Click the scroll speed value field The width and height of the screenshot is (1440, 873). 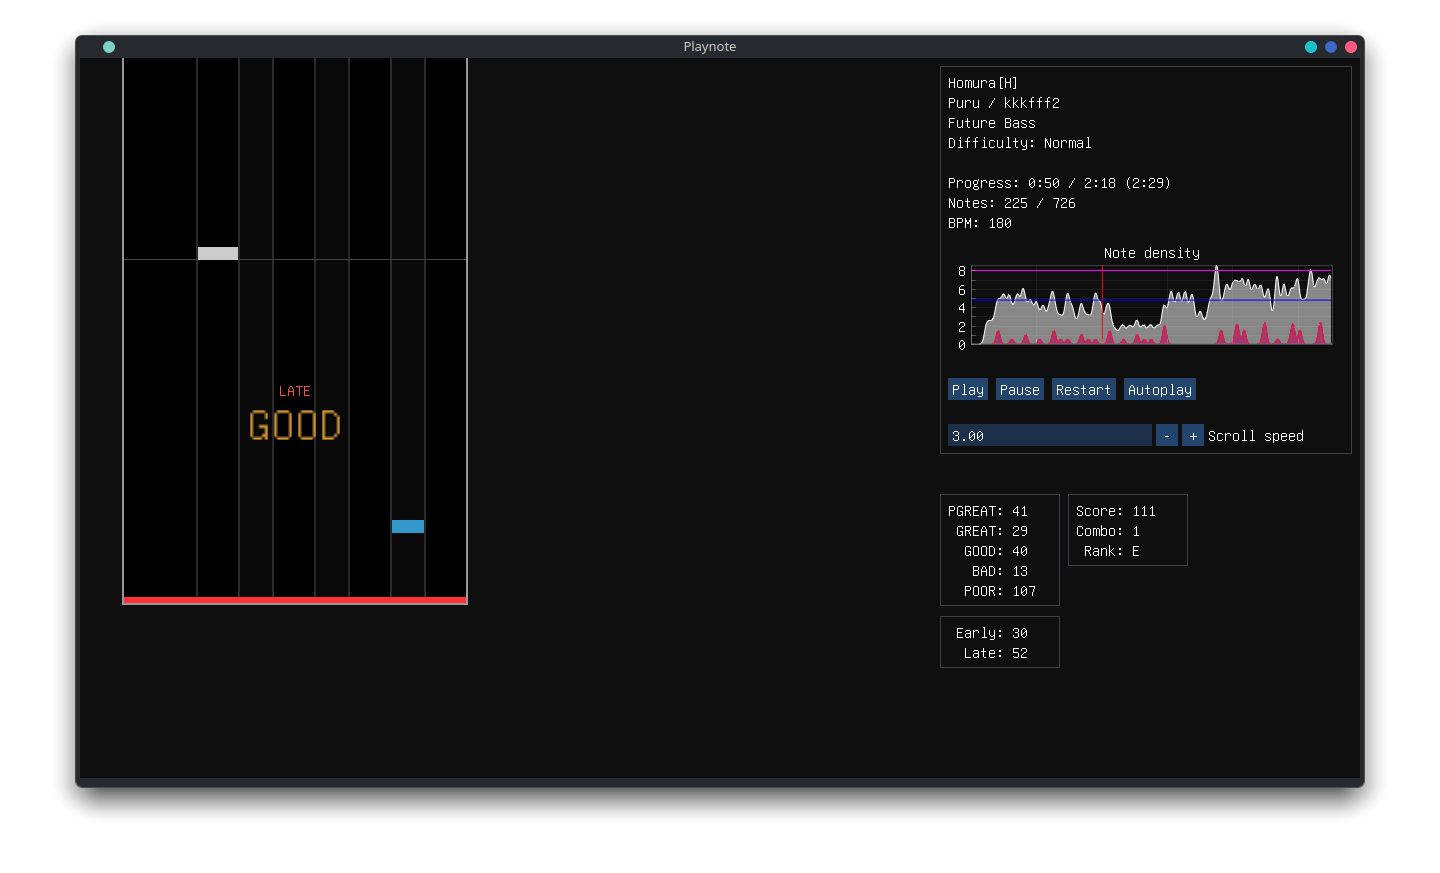(1049, 436)
